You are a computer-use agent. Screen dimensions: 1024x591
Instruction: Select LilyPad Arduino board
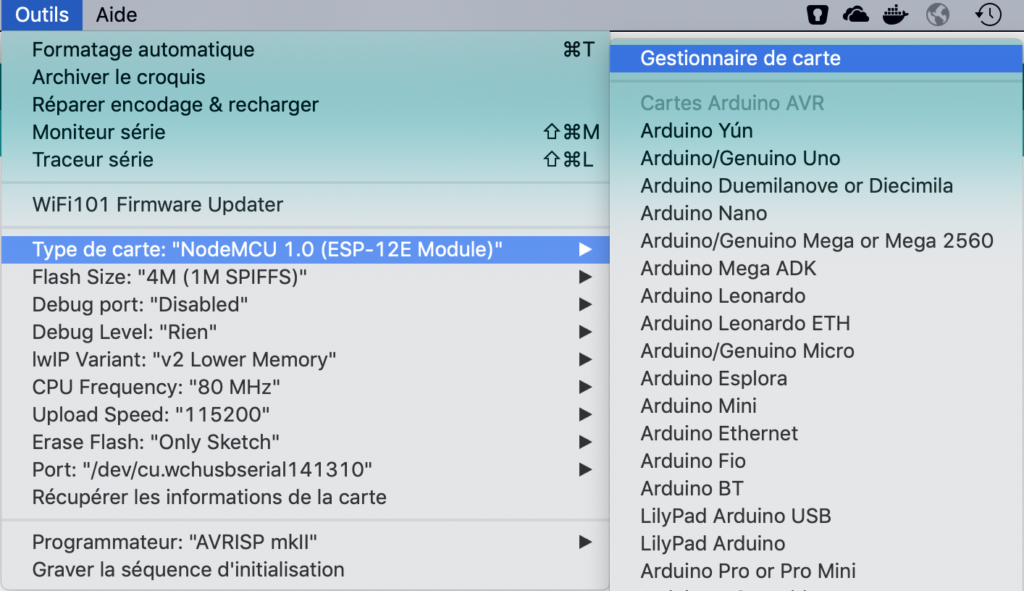click(816, 543)
